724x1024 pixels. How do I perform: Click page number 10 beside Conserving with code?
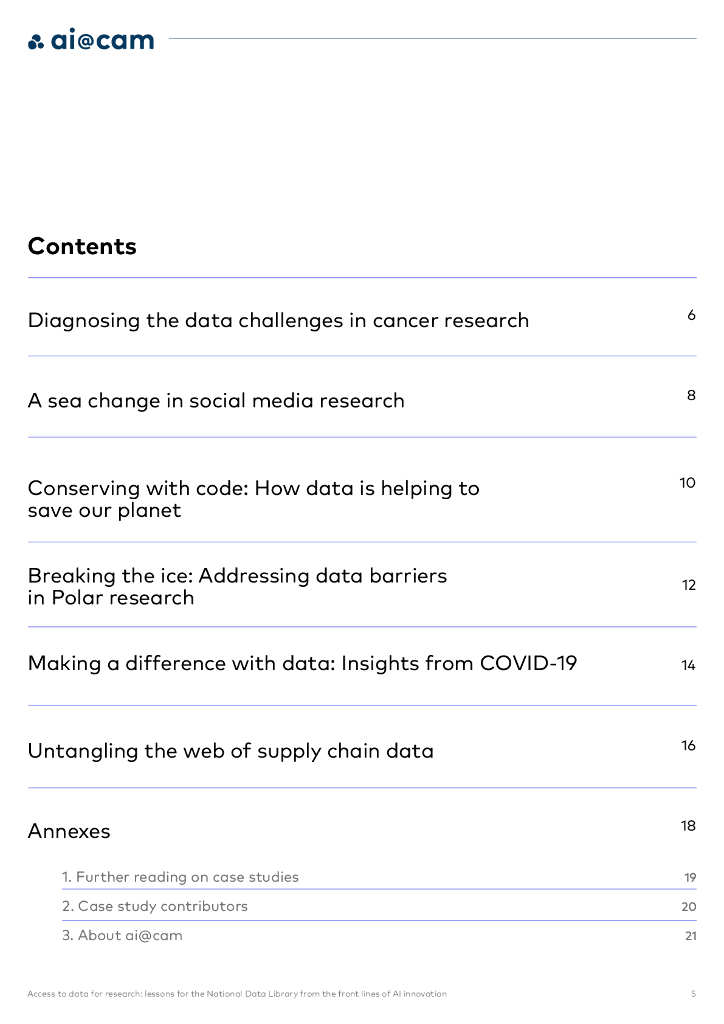click(687, 483)
